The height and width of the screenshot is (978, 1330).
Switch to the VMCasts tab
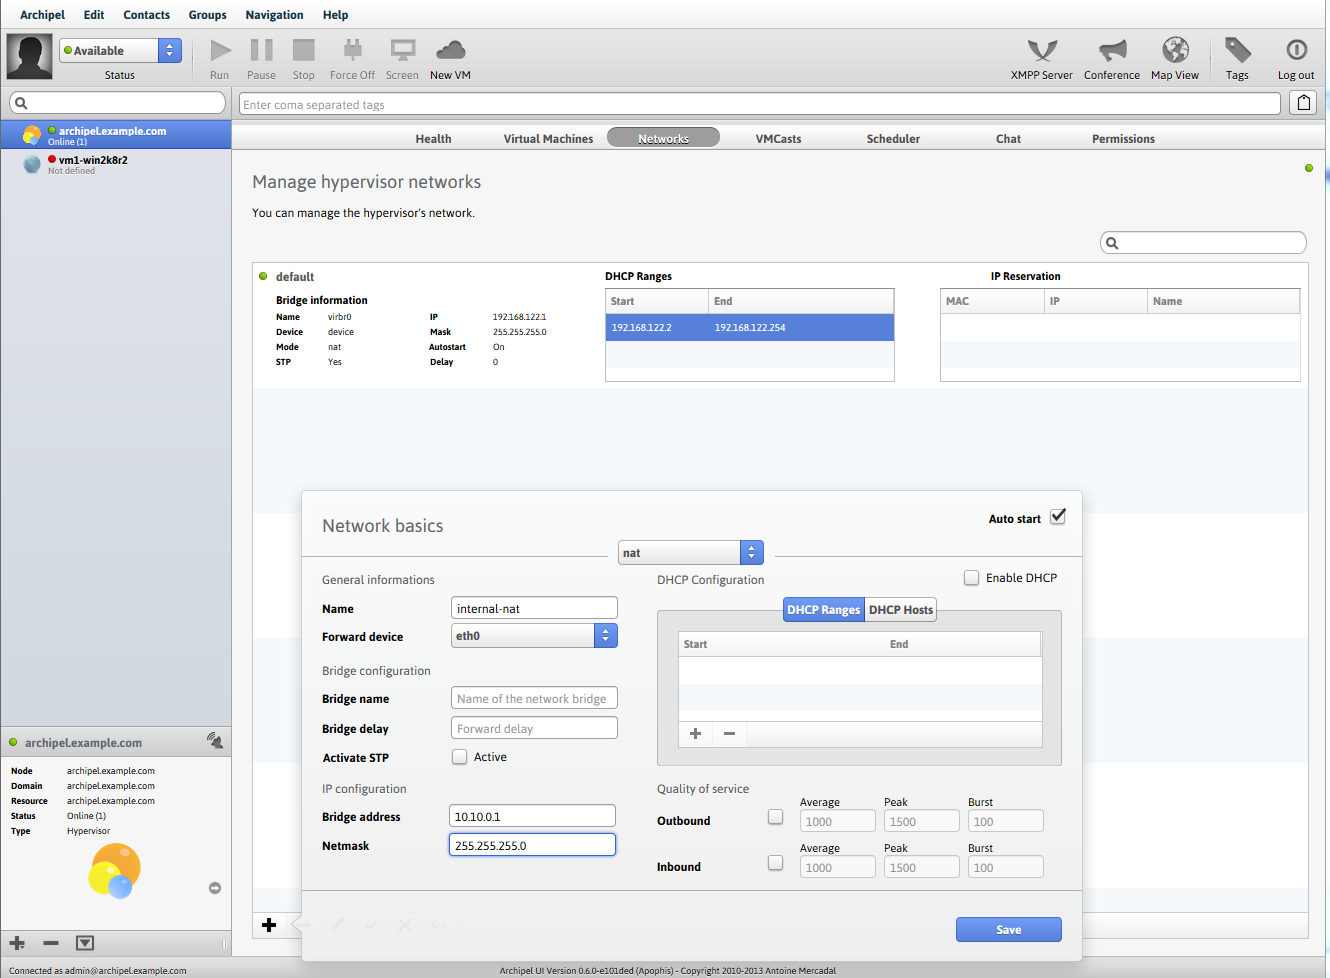779,139
